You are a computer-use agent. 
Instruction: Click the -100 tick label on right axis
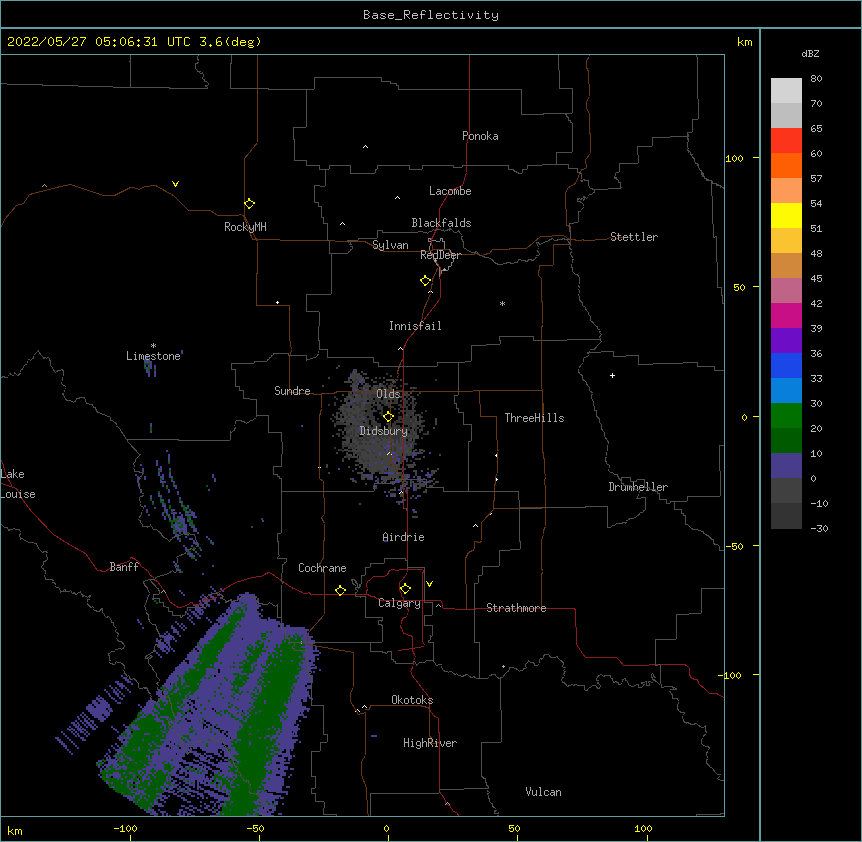coord(731,675)
